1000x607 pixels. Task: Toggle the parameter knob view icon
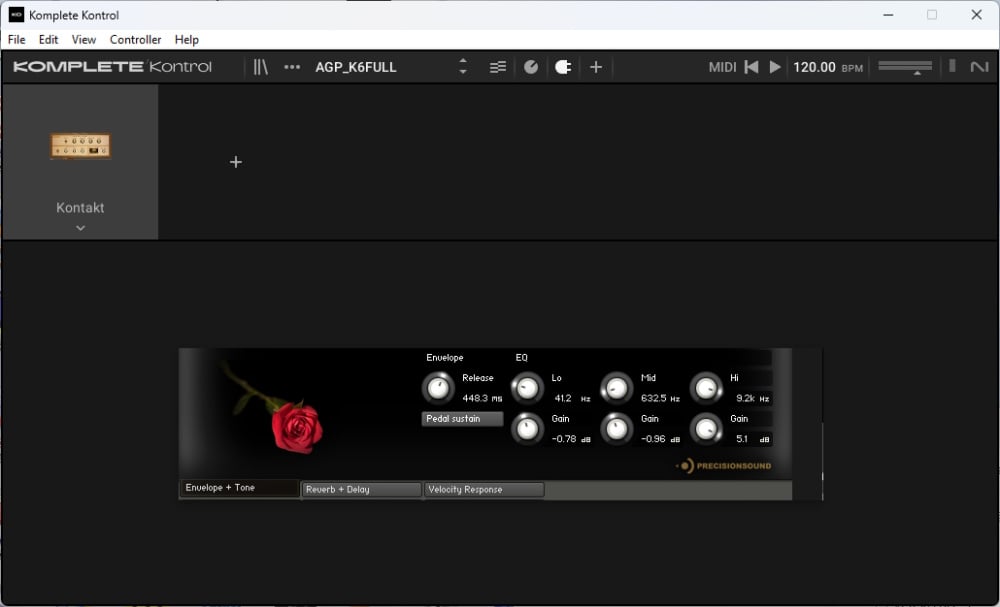pos(531,67)
